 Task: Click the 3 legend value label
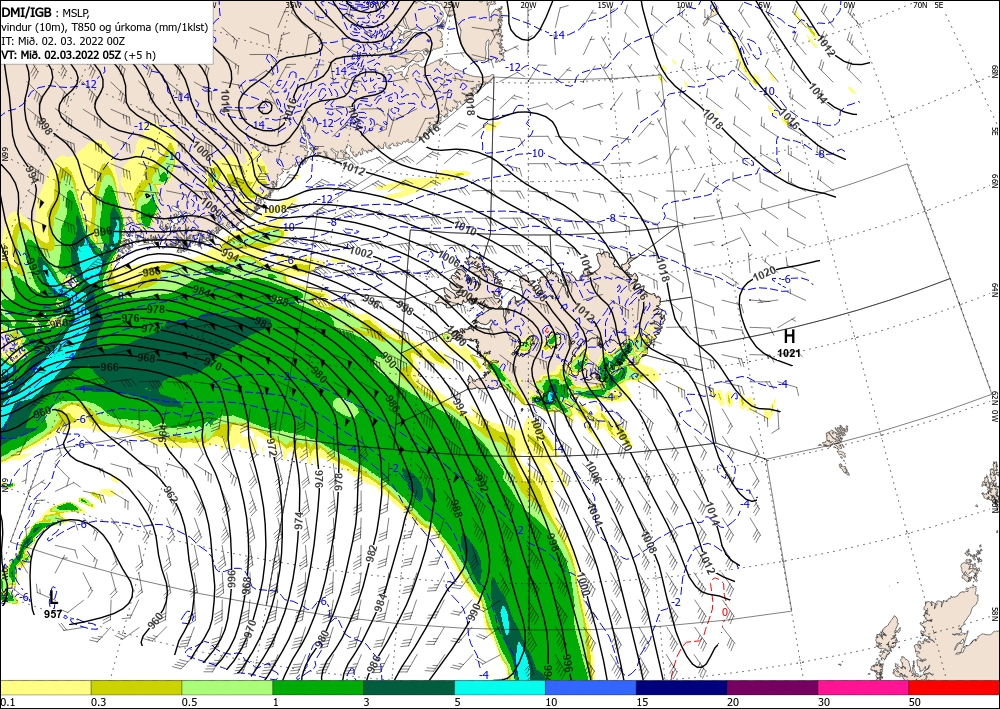point(366,702)
